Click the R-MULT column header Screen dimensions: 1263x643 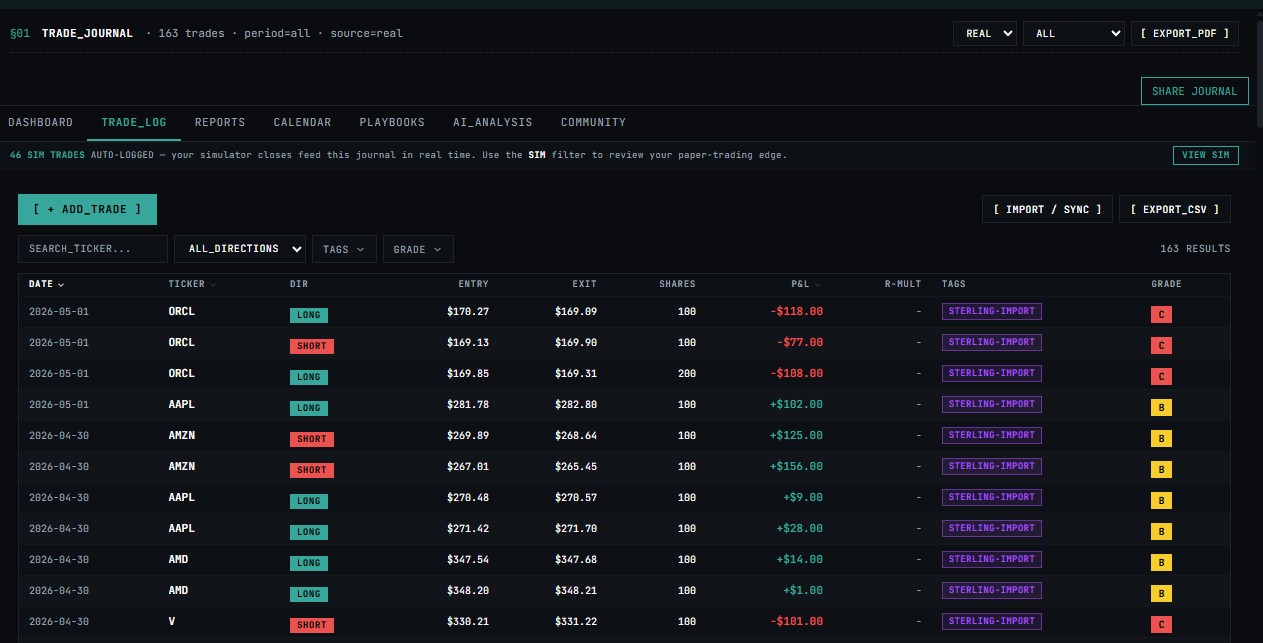[903, 284]
